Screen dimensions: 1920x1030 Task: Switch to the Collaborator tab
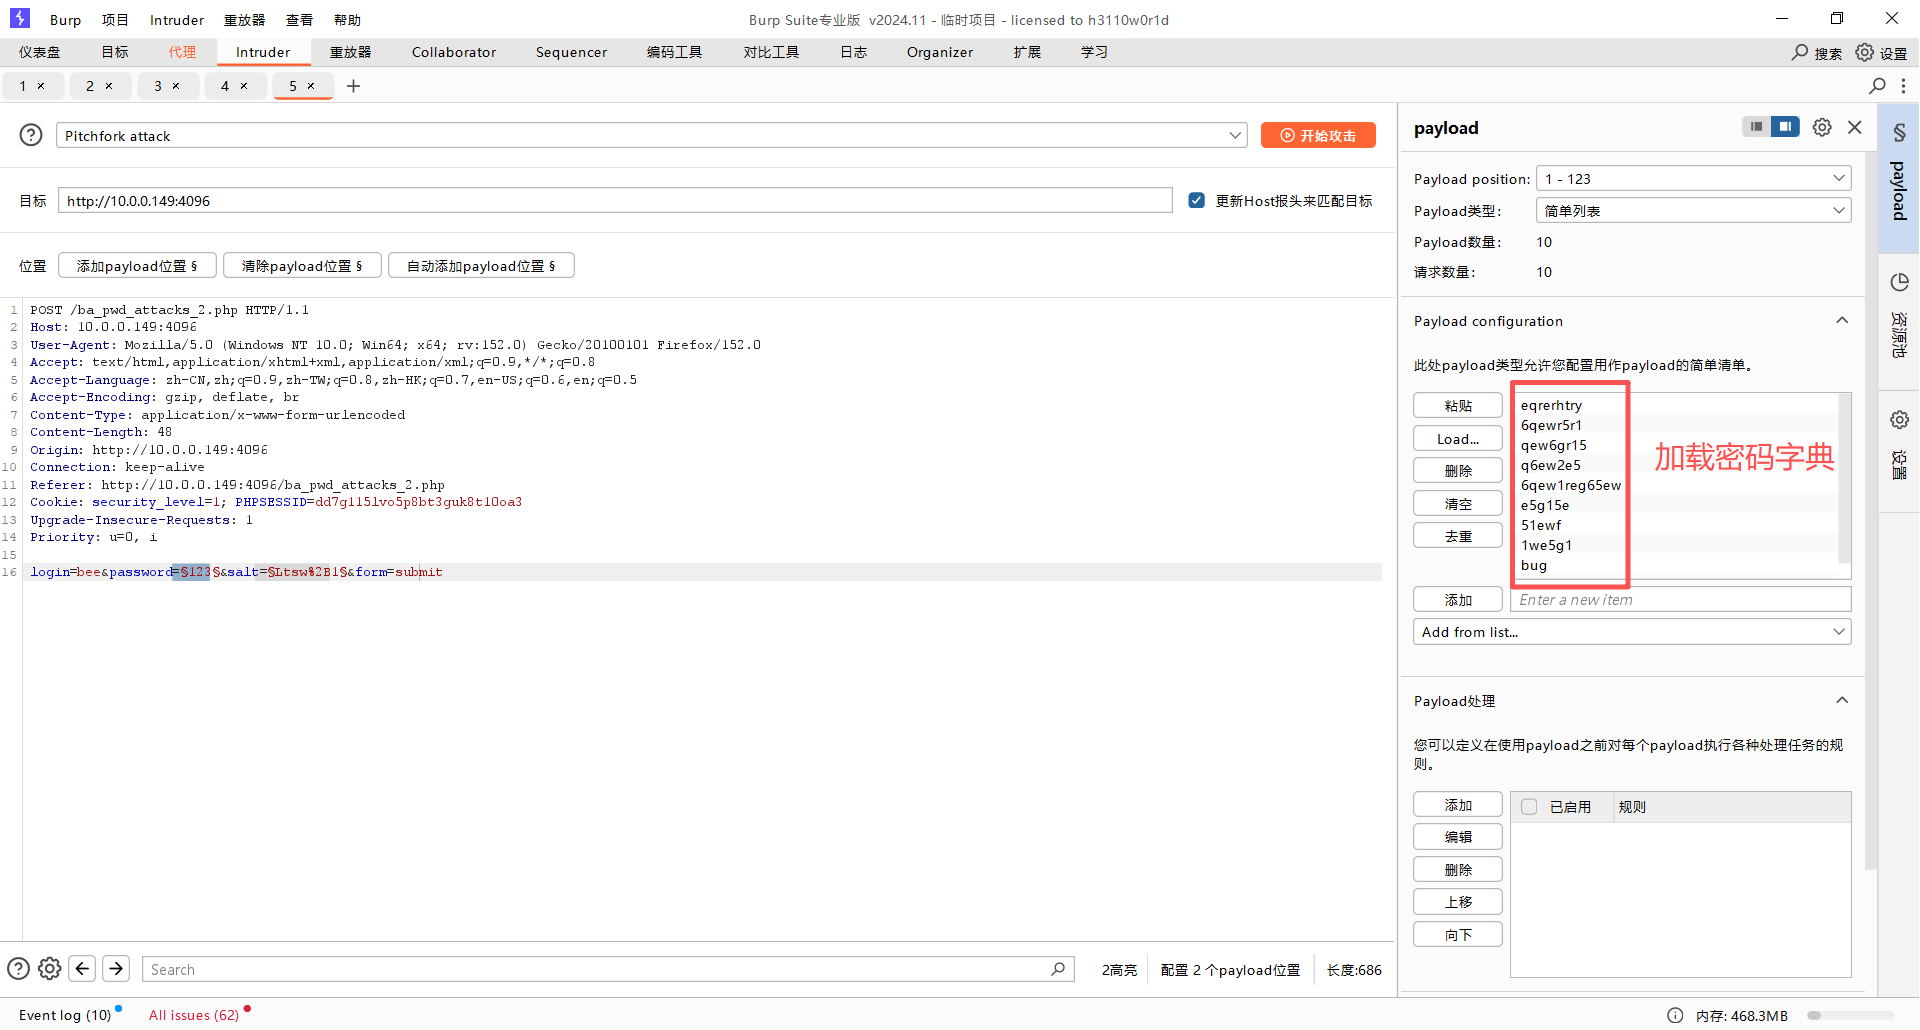pos(454,52)
